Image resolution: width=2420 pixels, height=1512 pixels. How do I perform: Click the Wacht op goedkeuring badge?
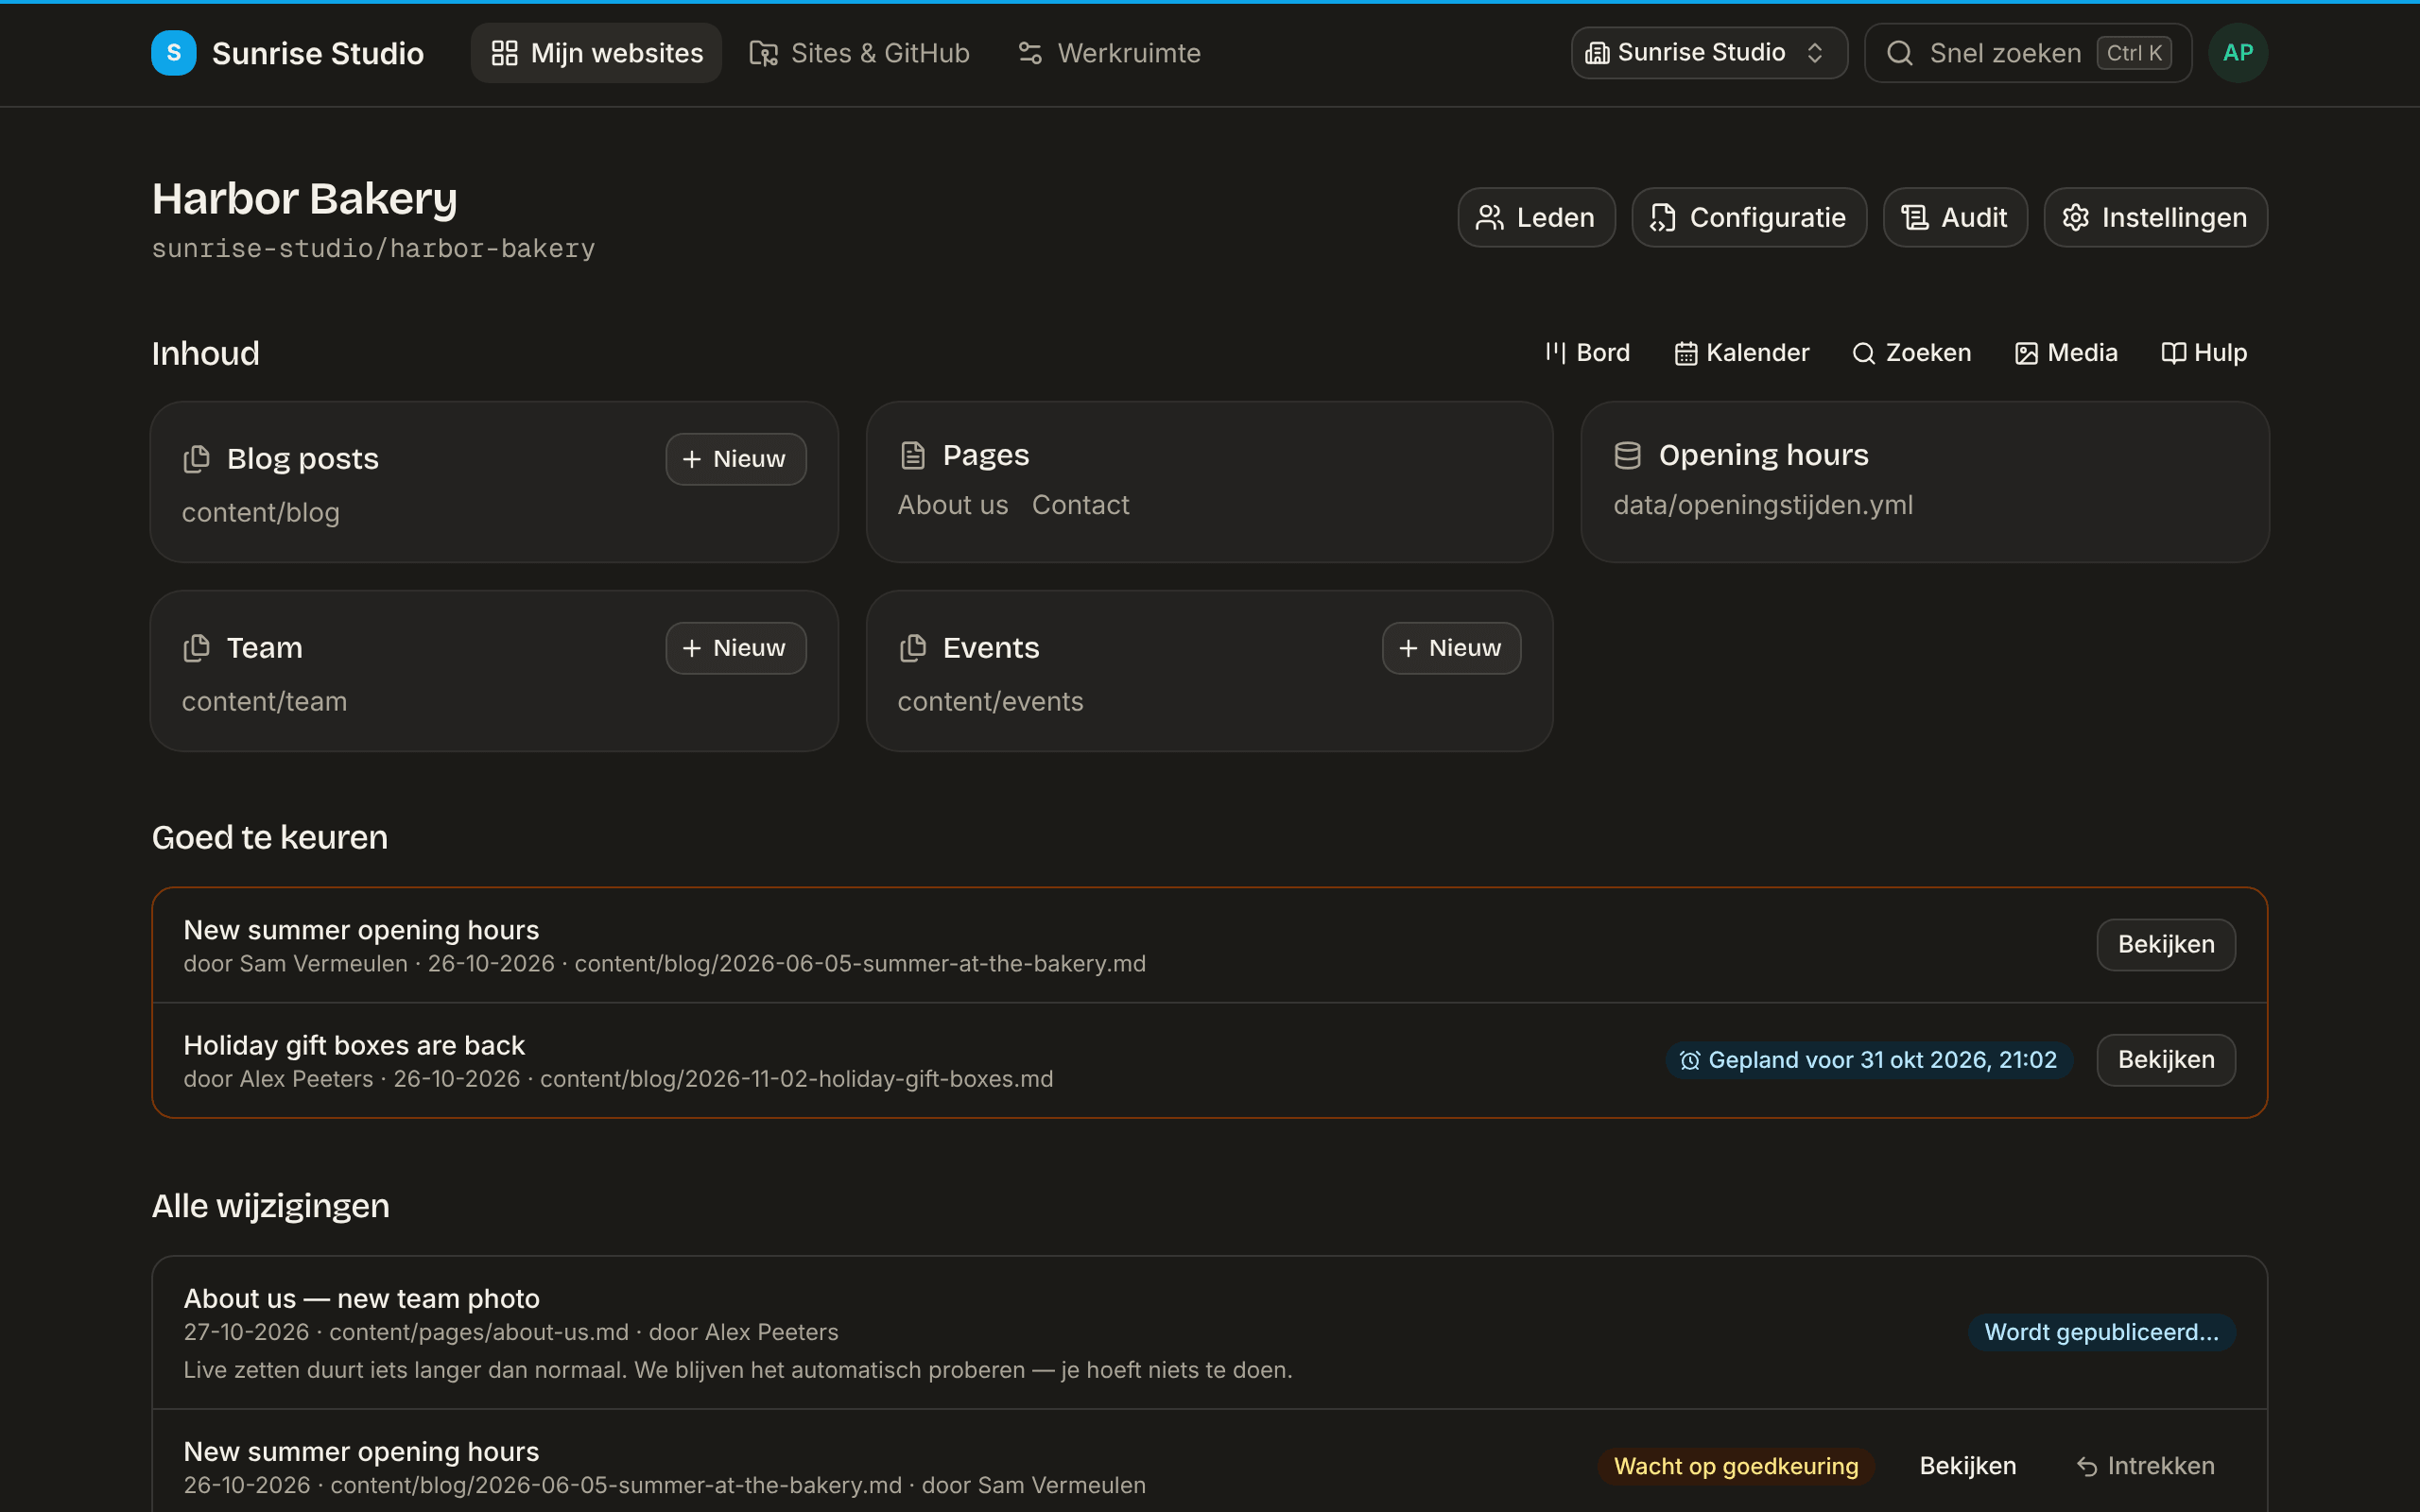(x=1735, y=1466)
